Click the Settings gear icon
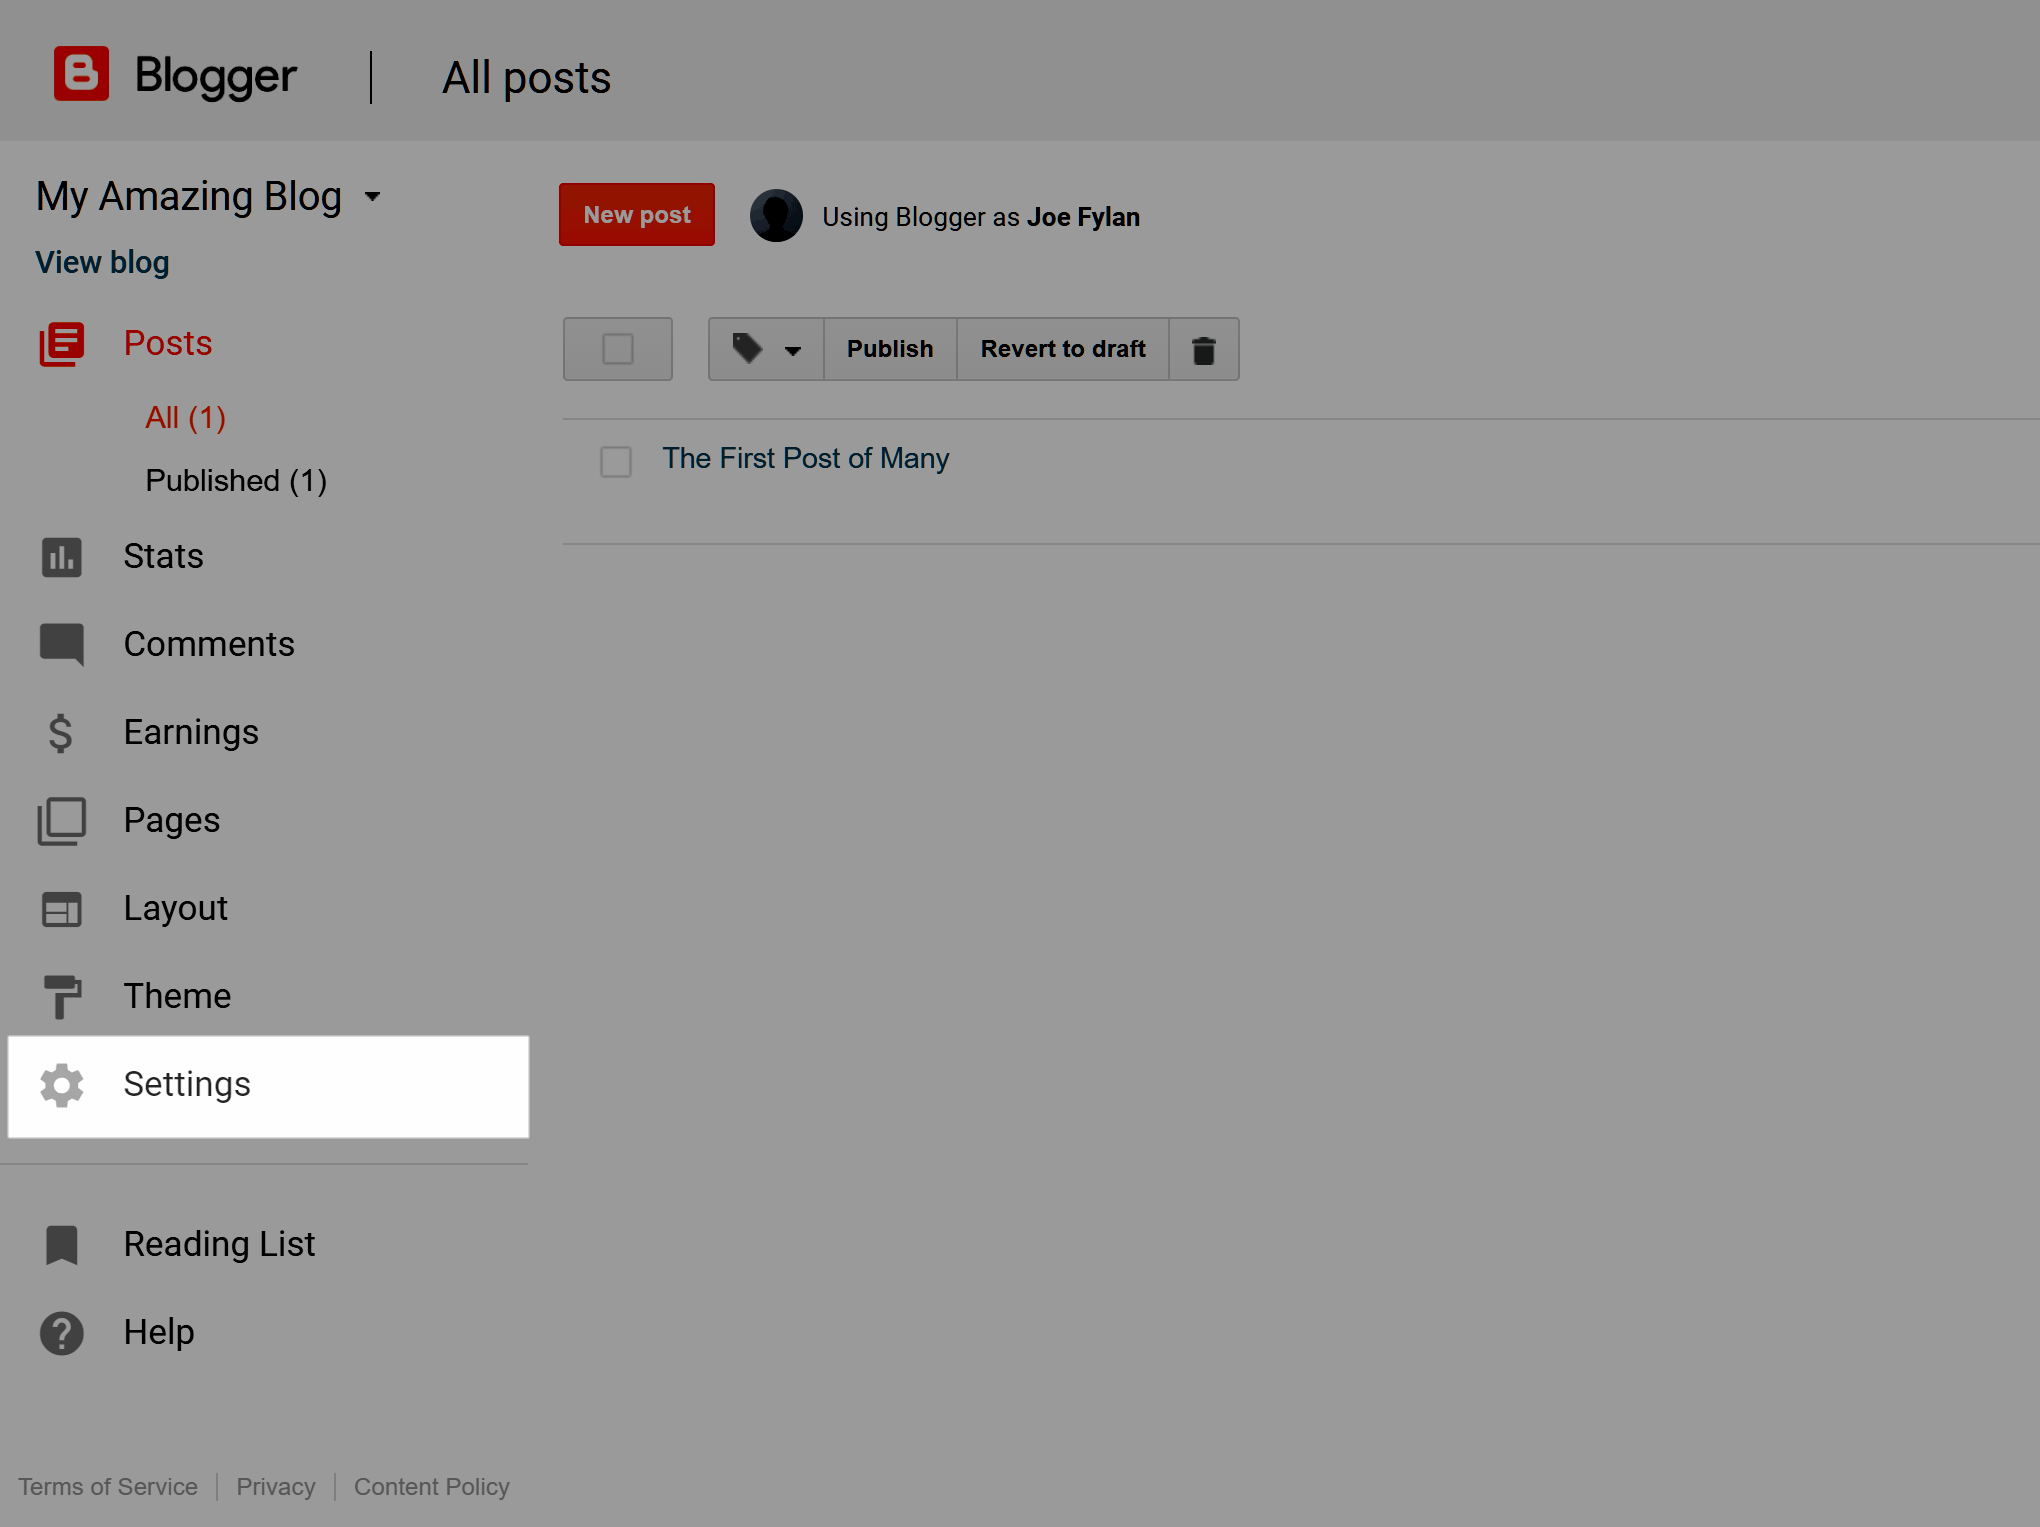The image size is (2040, 1527). click(x=62, y=1085)
